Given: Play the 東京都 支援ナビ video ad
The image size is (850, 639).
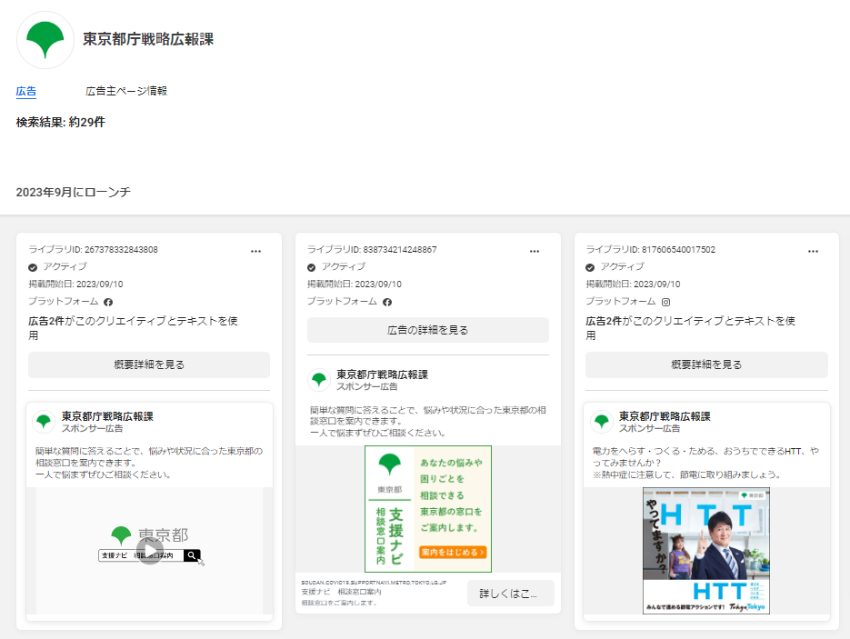Looking at the screenshot, I should (150, 551).
